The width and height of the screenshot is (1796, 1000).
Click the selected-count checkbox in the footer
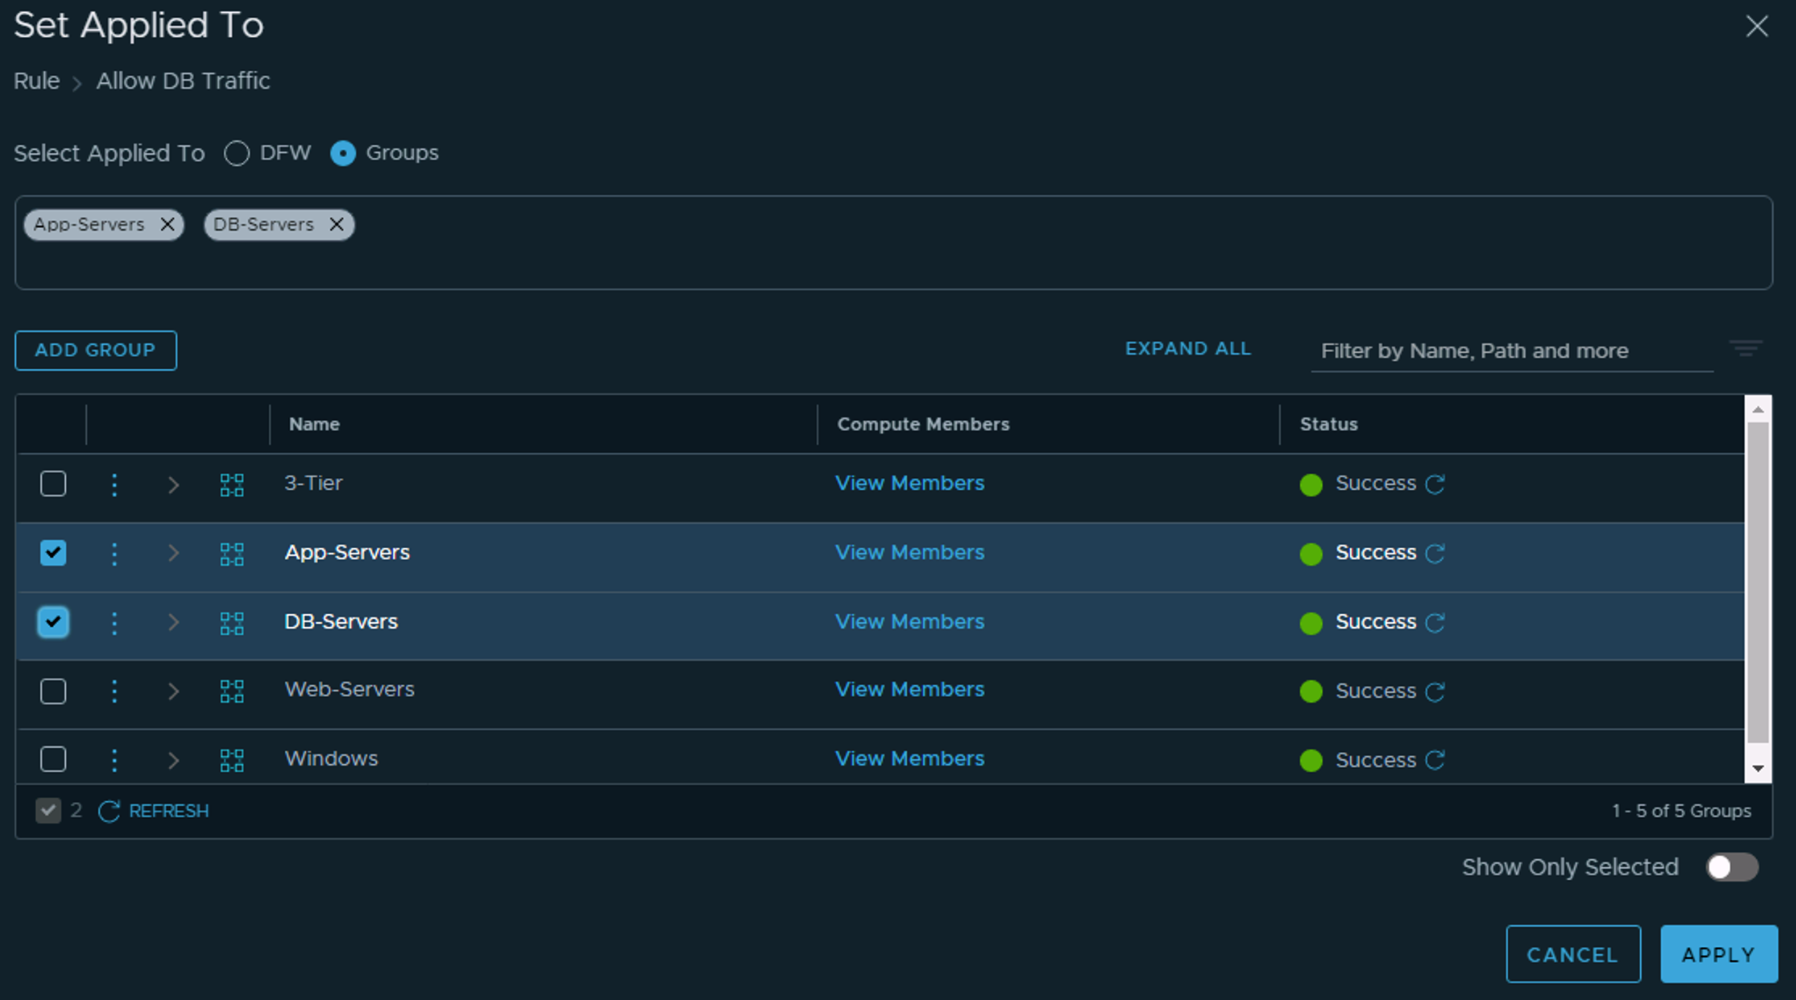click(48, 810)
